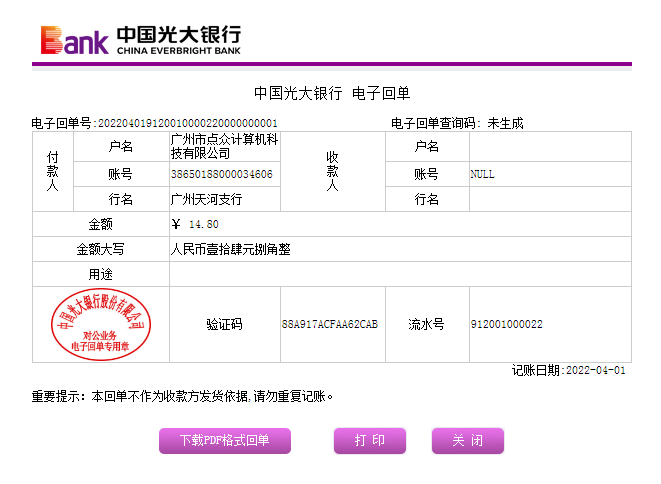Screen dimensions: 661x484
Task: Click the amount value ¥ 14.80
Action: [196, 224]
